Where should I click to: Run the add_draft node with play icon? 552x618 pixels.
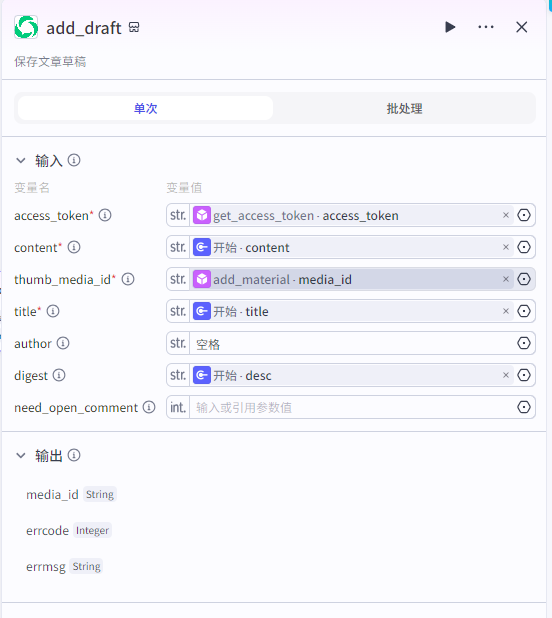pos(450,27)
